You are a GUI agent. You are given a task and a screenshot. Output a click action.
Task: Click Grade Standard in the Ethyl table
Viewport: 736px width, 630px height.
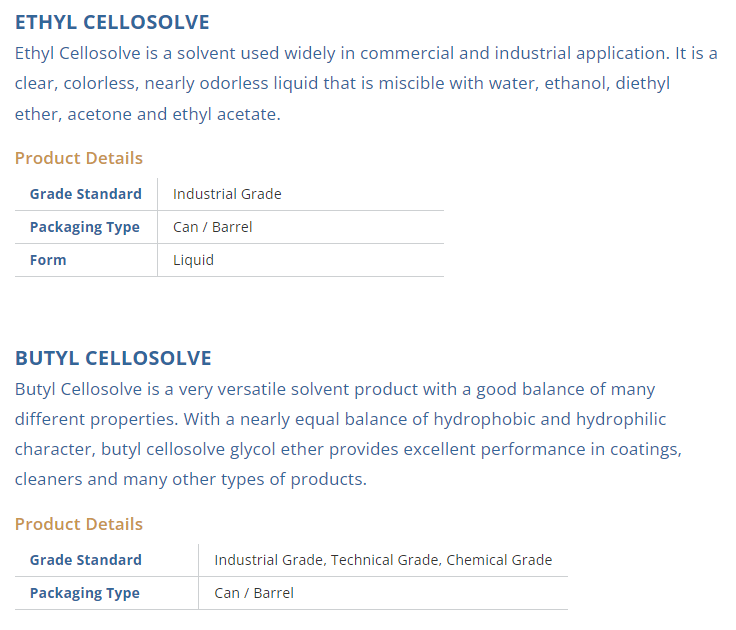[86, 194]
